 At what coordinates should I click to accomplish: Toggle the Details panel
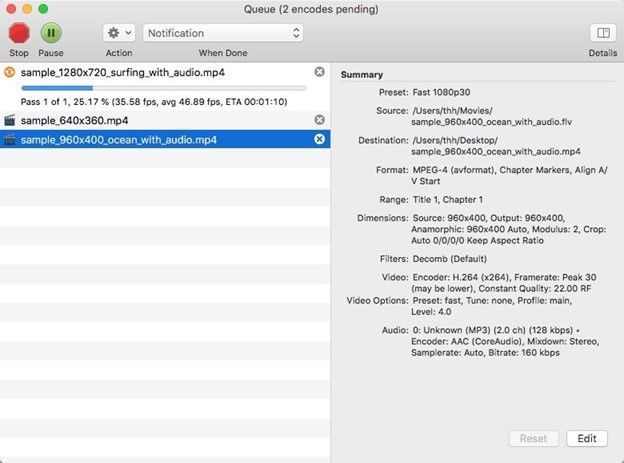[x=602, y=33]
